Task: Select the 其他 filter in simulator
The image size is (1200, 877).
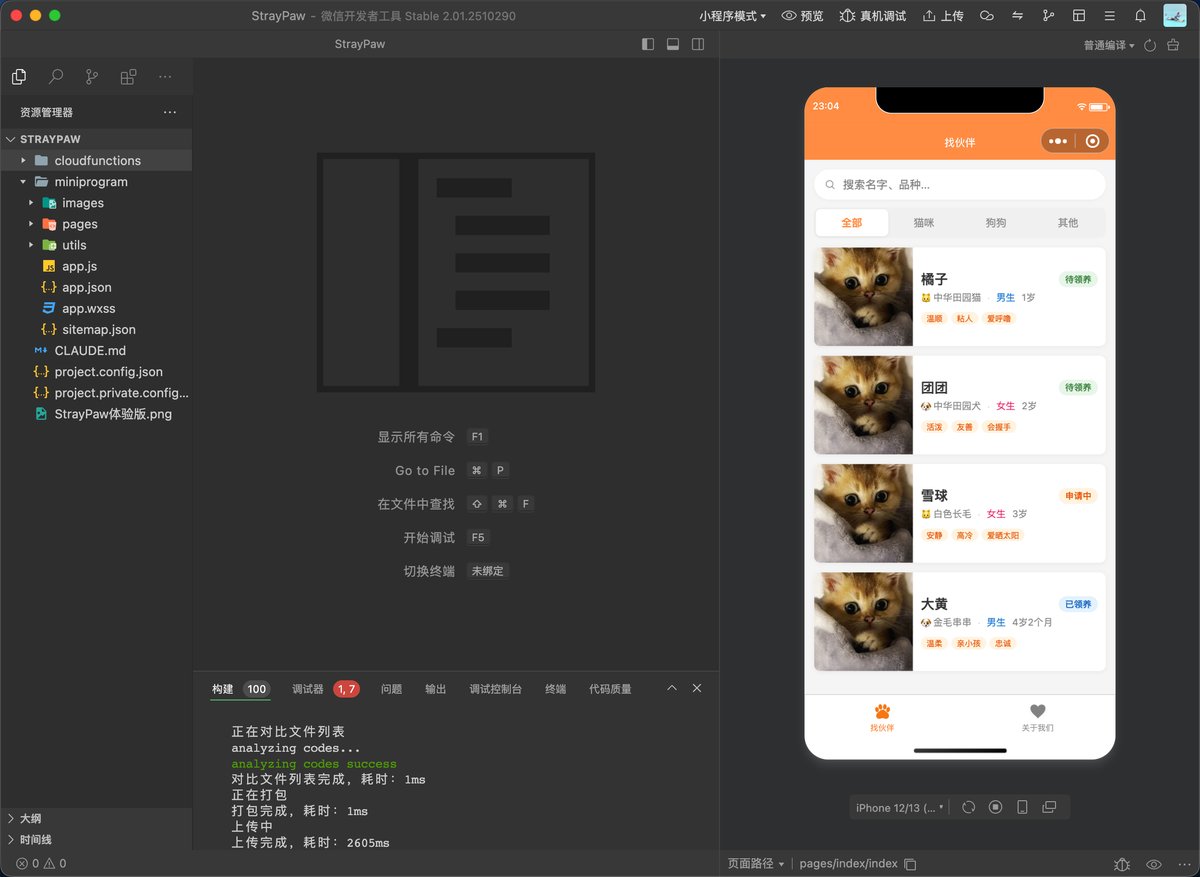Action: point(1068,223)
